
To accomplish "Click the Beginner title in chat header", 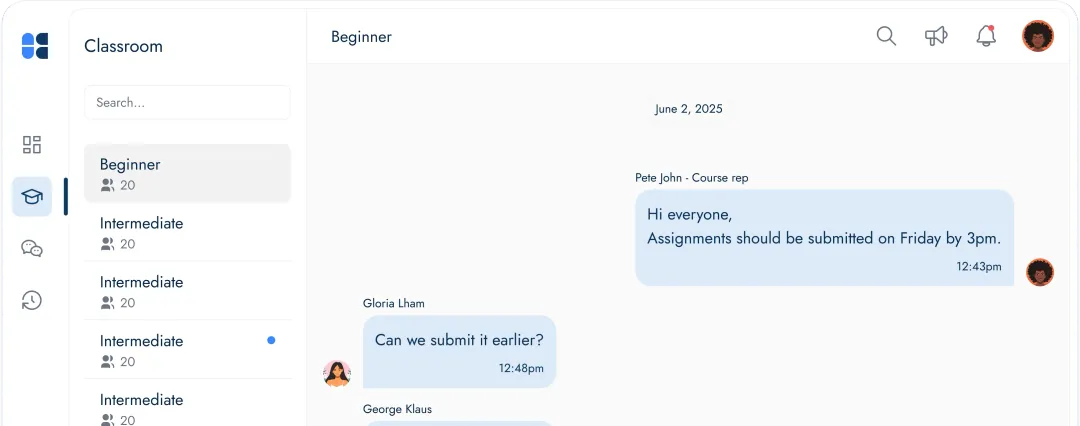I will (362, 37).
